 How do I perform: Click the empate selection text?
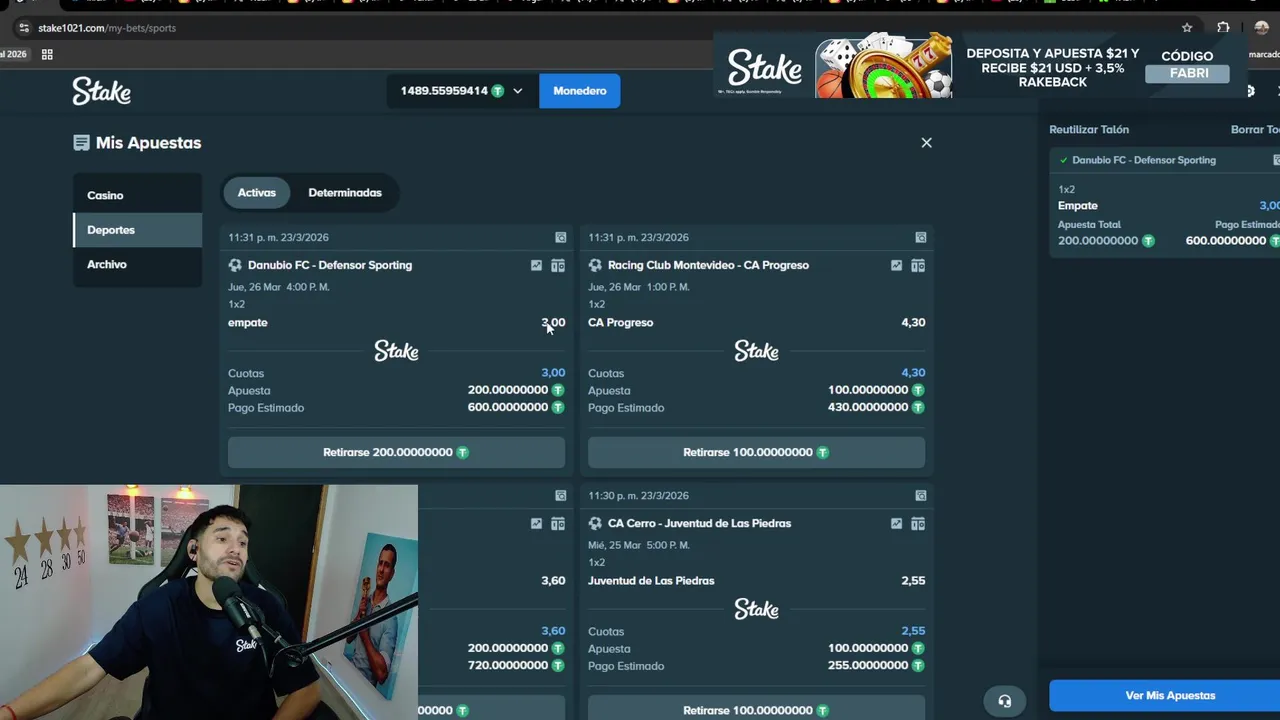tap(248, 323)
